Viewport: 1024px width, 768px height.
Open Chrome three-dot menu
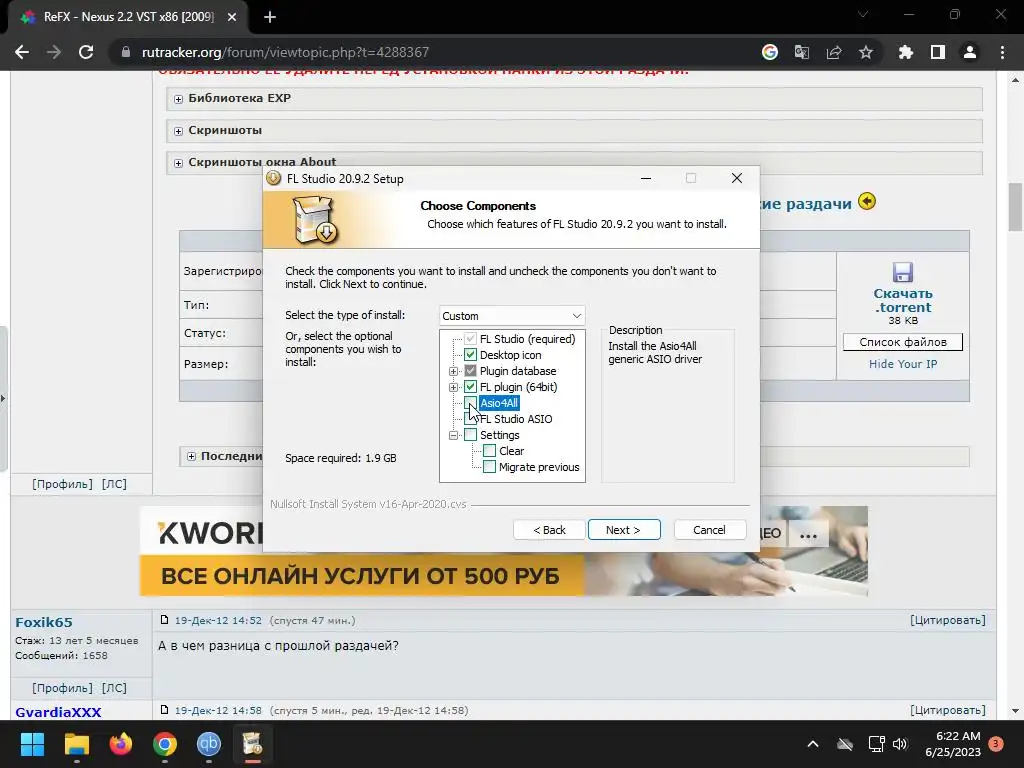pos(1002,52)
